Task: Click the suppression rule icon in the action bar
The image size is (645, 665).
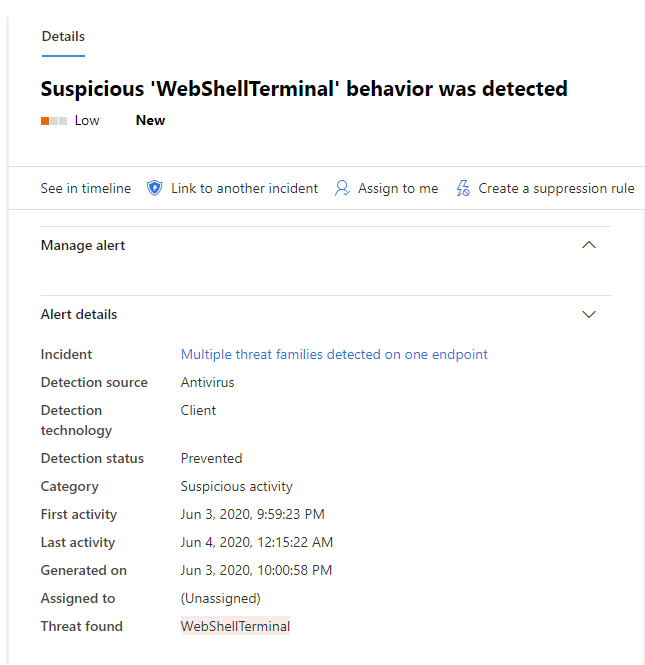Action: (x=462, y=188)
